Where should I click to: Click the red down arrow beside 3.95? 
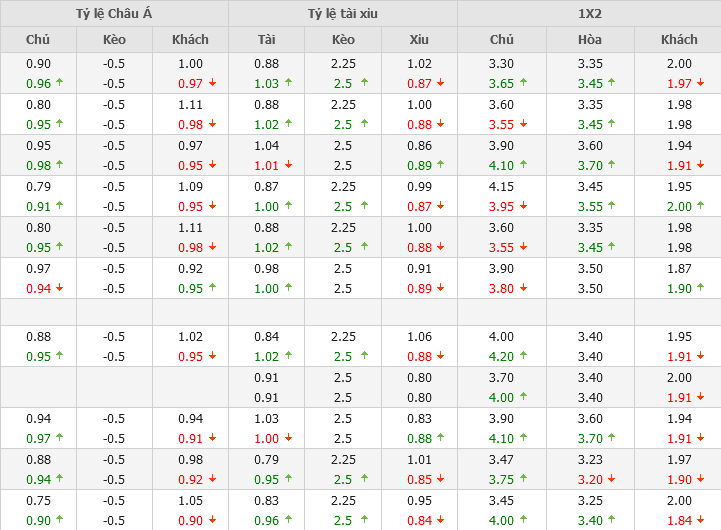[x=523, y=207]
